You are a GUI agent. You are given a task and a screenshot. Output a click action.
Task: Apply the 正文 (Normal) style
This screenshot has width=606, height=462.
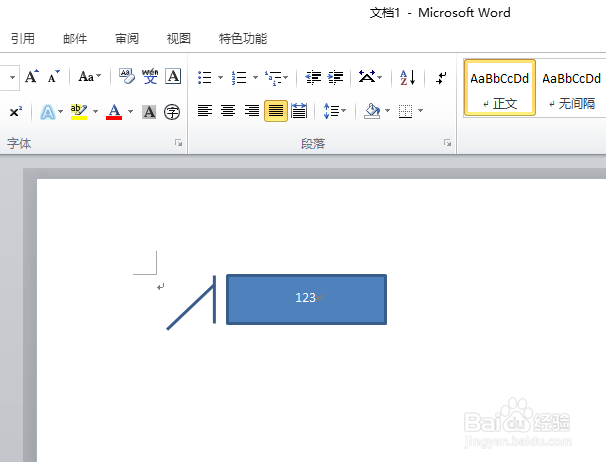point(500,88)
